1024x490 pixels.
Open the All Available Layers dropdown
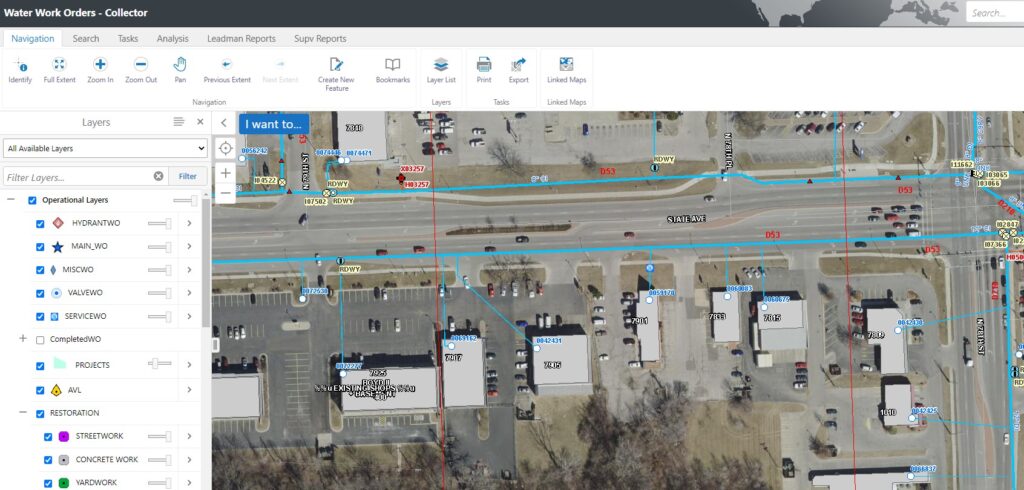pos(105,148)
